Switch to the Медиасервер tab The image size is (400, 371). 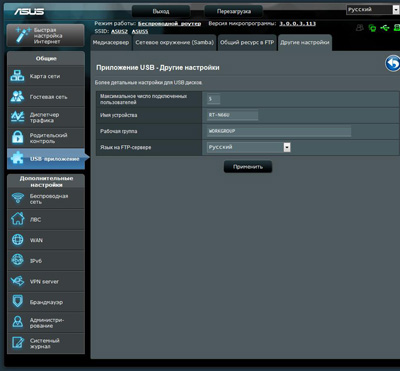tap(111, 43)
